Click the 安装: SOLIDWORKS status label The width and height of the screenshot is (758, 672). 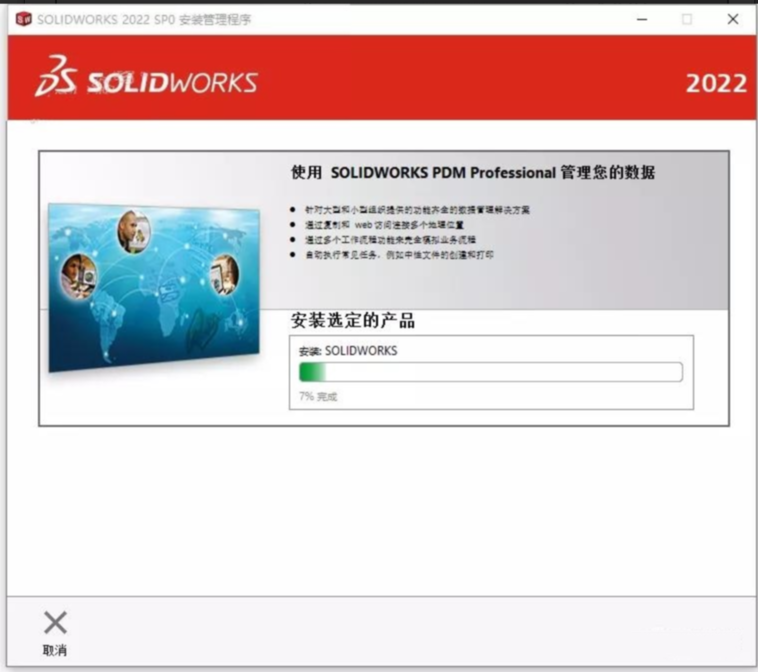348,351
